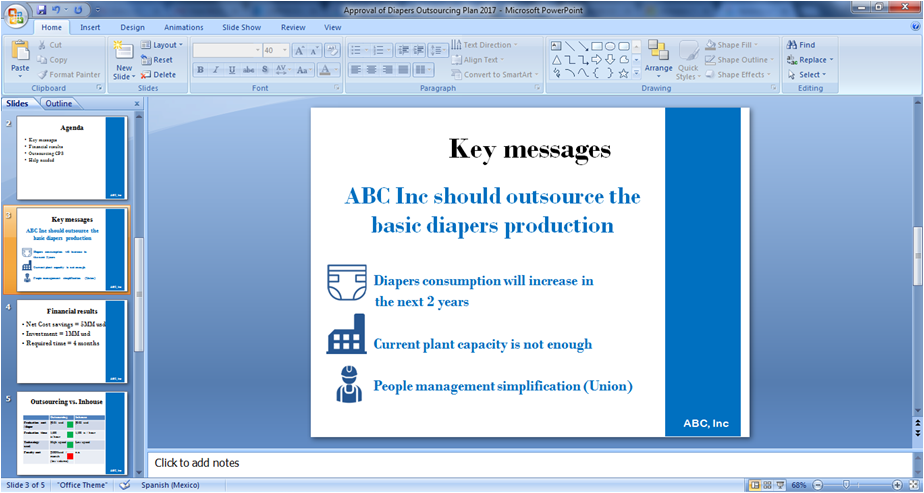
Task: Align text right
Action: (387, 70)
